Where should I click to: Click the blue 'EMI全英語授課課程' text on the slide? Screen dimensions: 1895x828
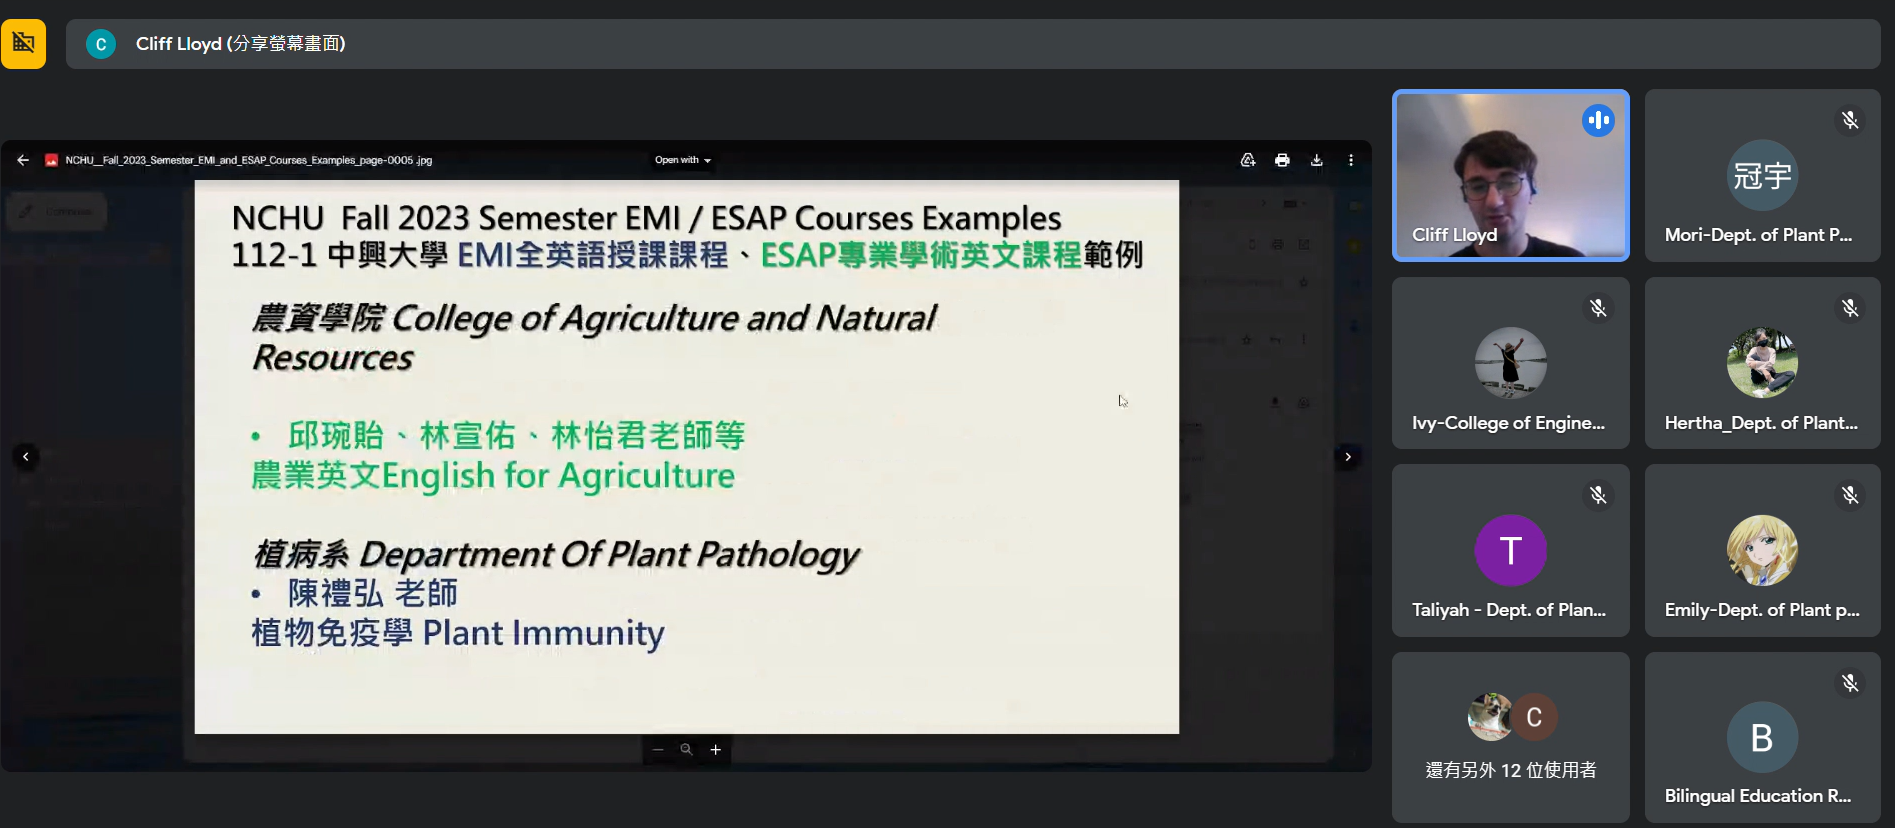click(x=593, y=255)
